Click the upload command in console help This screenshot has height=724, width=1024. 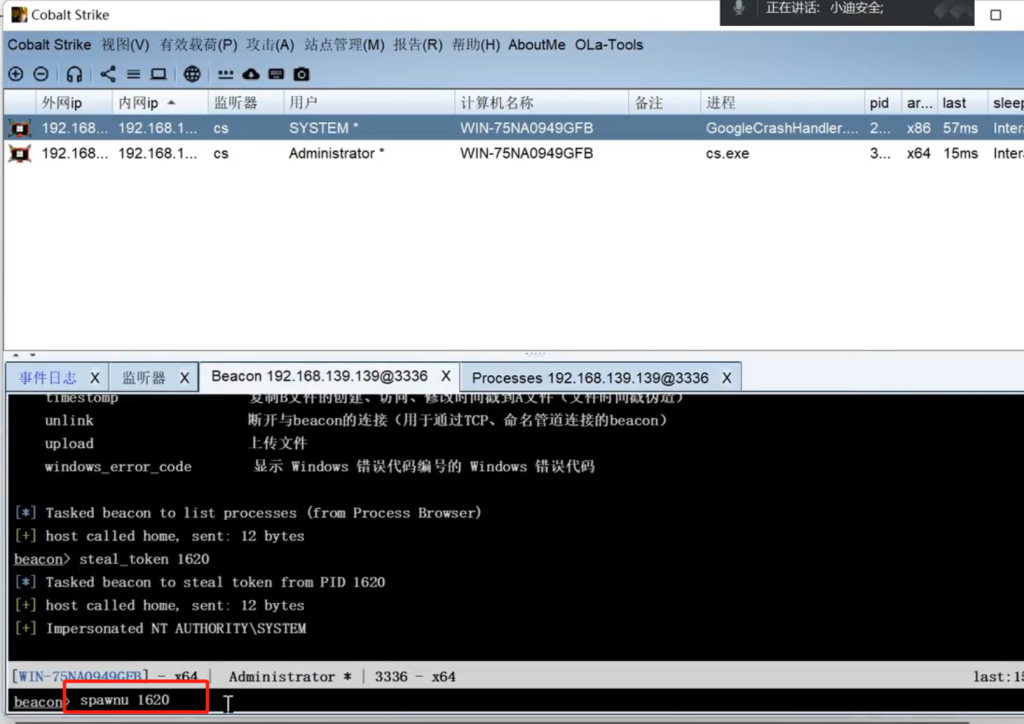click(x=69, y=444)
